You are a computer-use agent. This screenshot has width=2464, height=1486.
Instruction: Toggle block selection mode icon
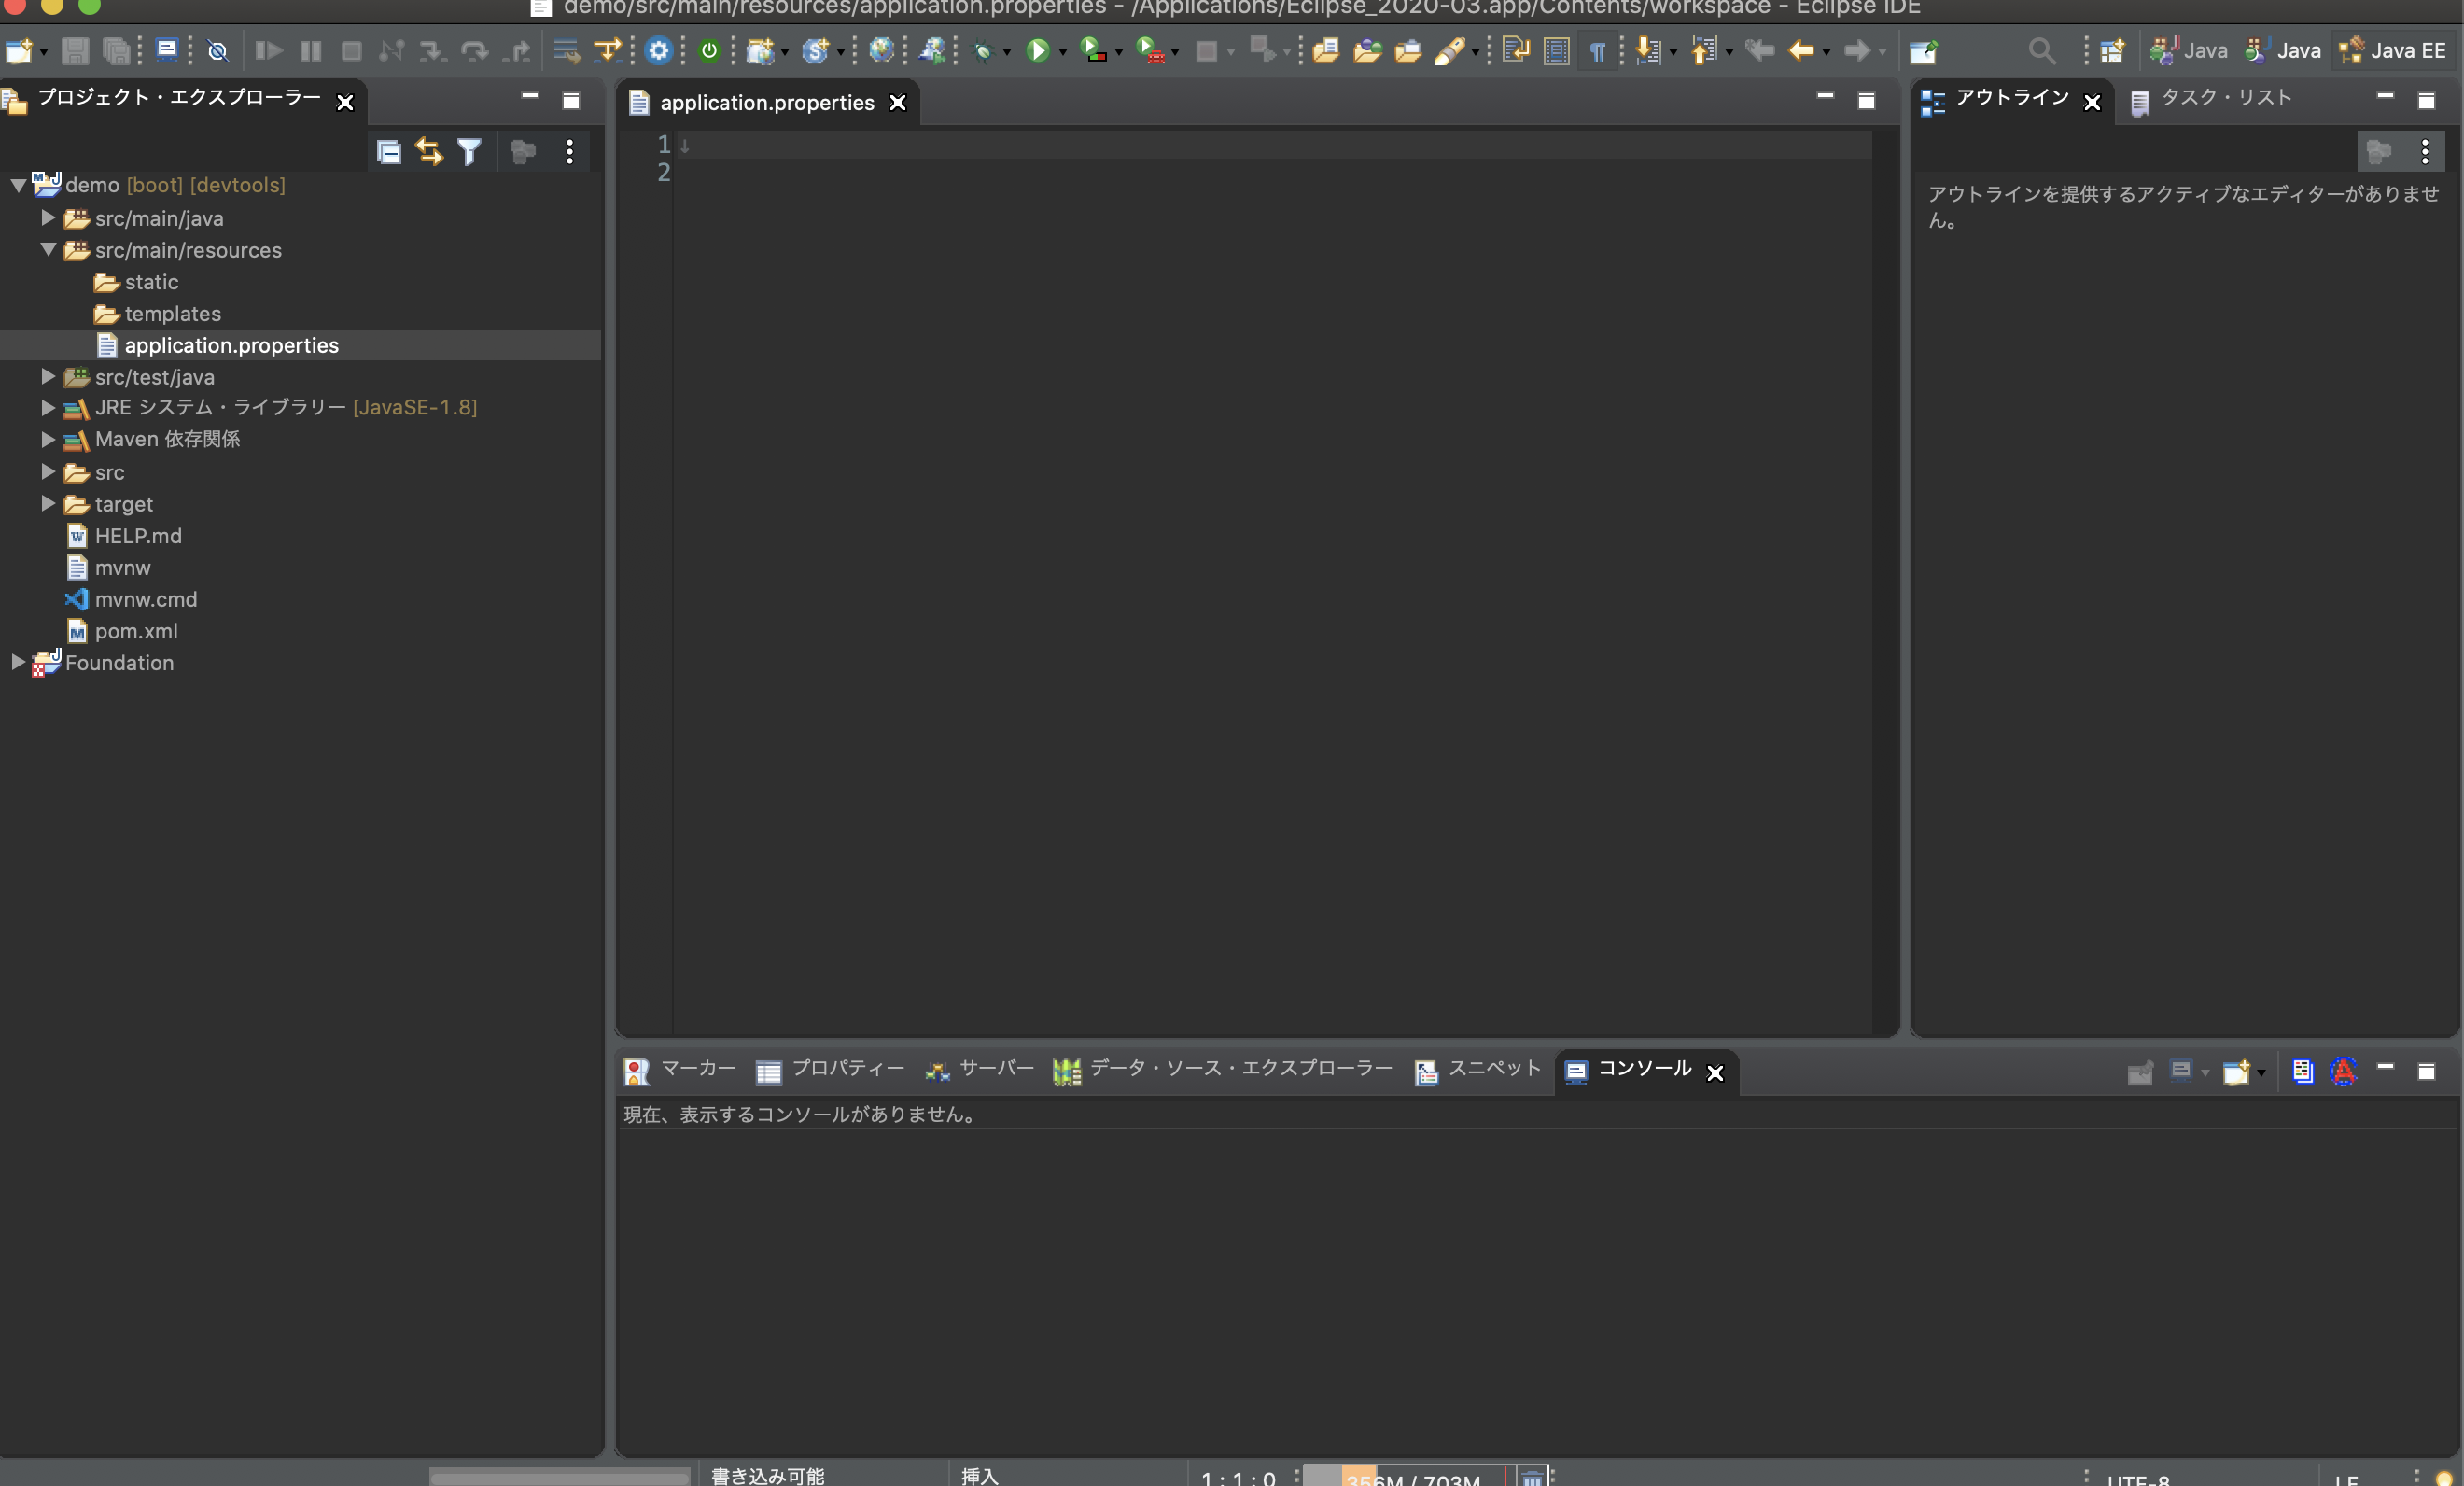(1556, 50)
